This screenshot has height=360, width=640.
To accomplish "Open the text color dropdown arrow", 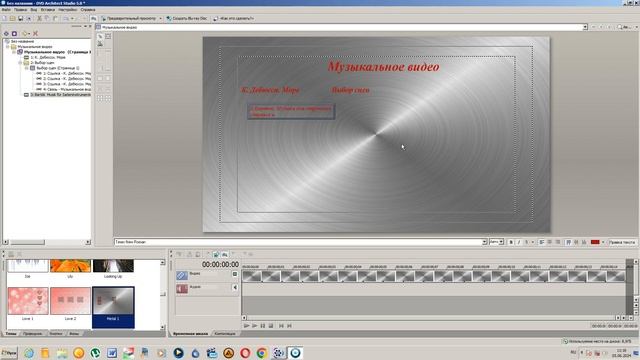I will pyautogui.click(x=603, y=242).
